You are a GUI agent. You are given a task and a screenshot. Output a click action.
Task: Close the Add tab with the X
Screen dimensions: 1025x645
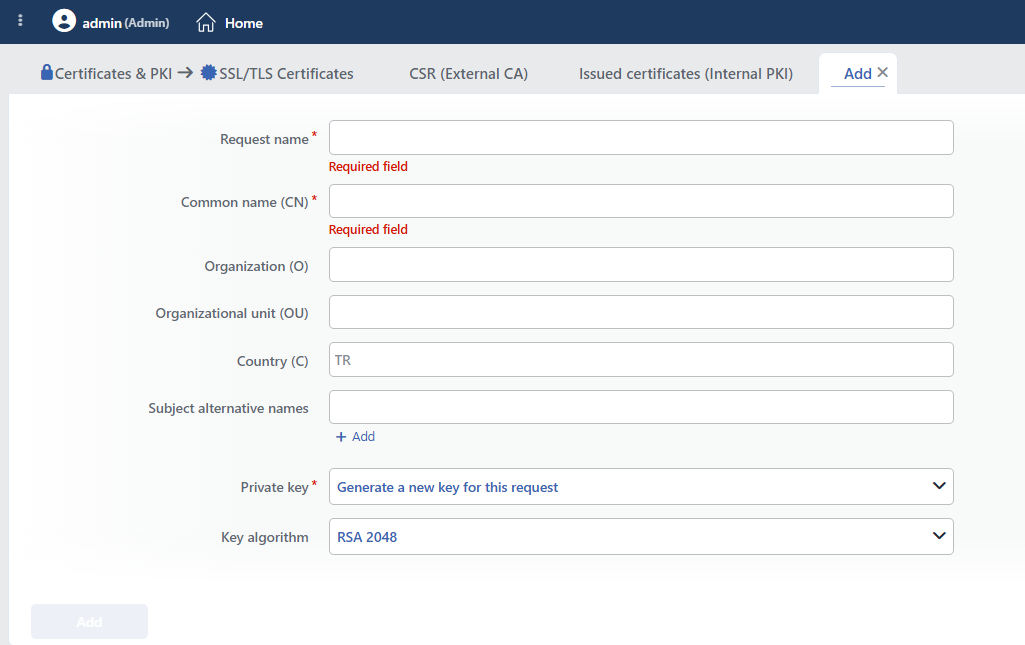[882, 73]
